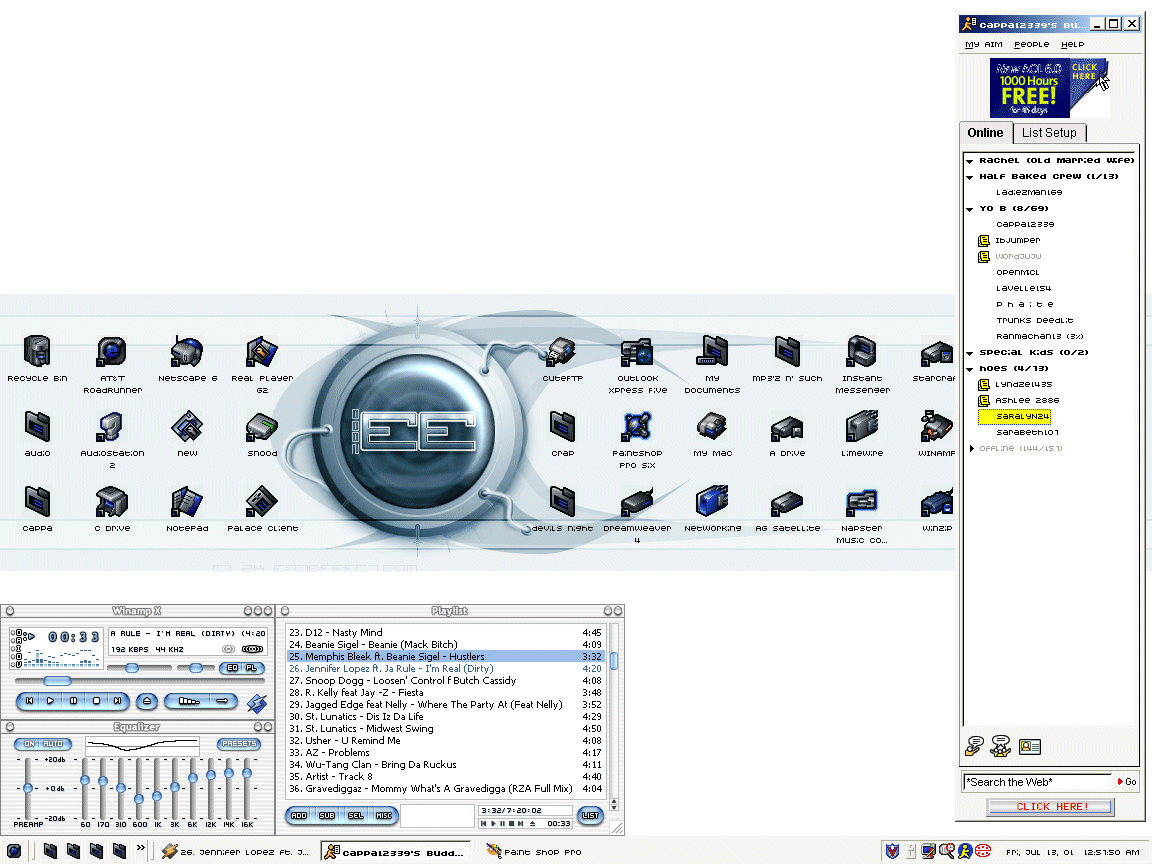This screenshot has height=864, width=1152.
Task: Open the Napster Music Community desktop icon
Action: pyautogui.click(x=860, y=502)
